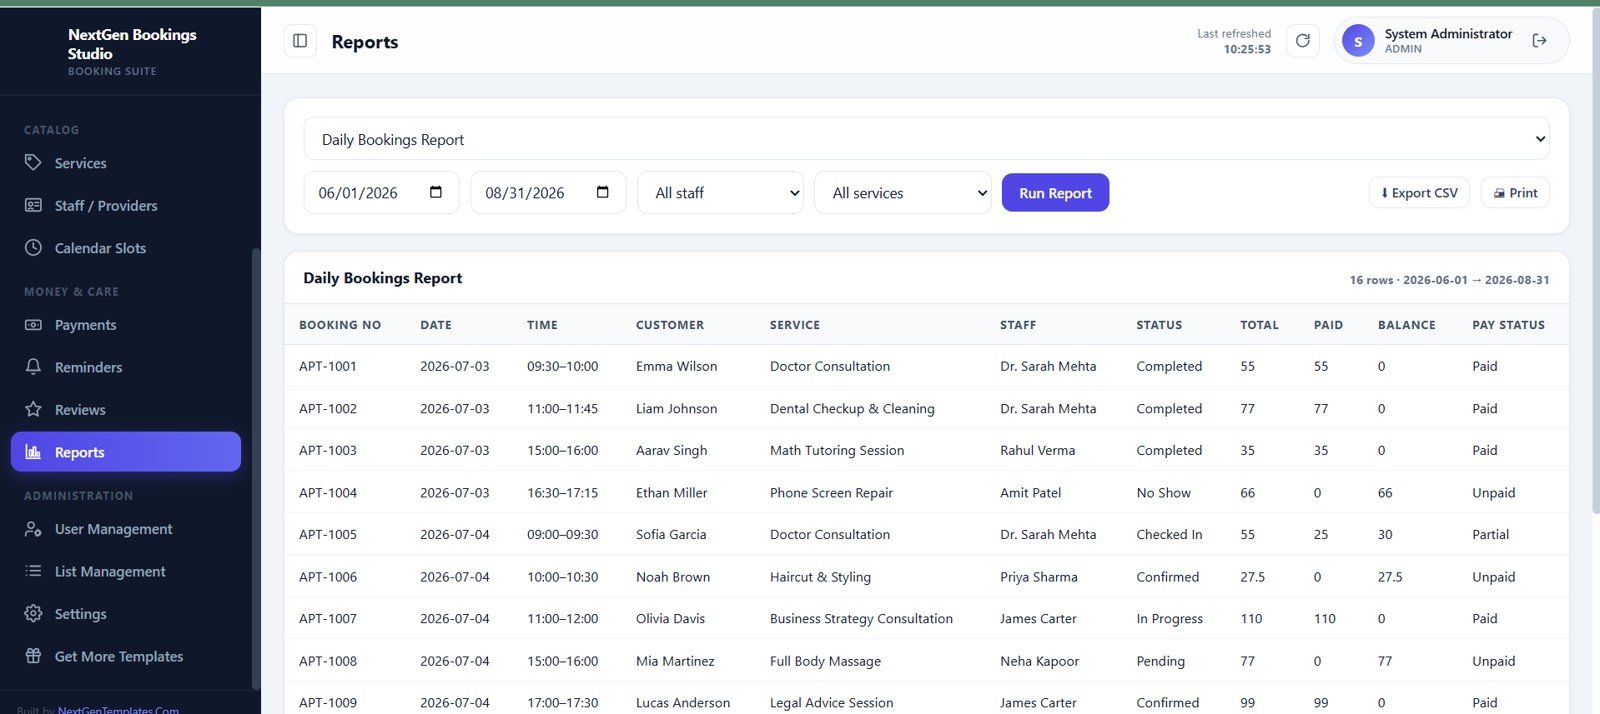Viewport: 1600px width, 714px height.
Task: Click the refresh icon button
Action: (x=1302, y=41)
